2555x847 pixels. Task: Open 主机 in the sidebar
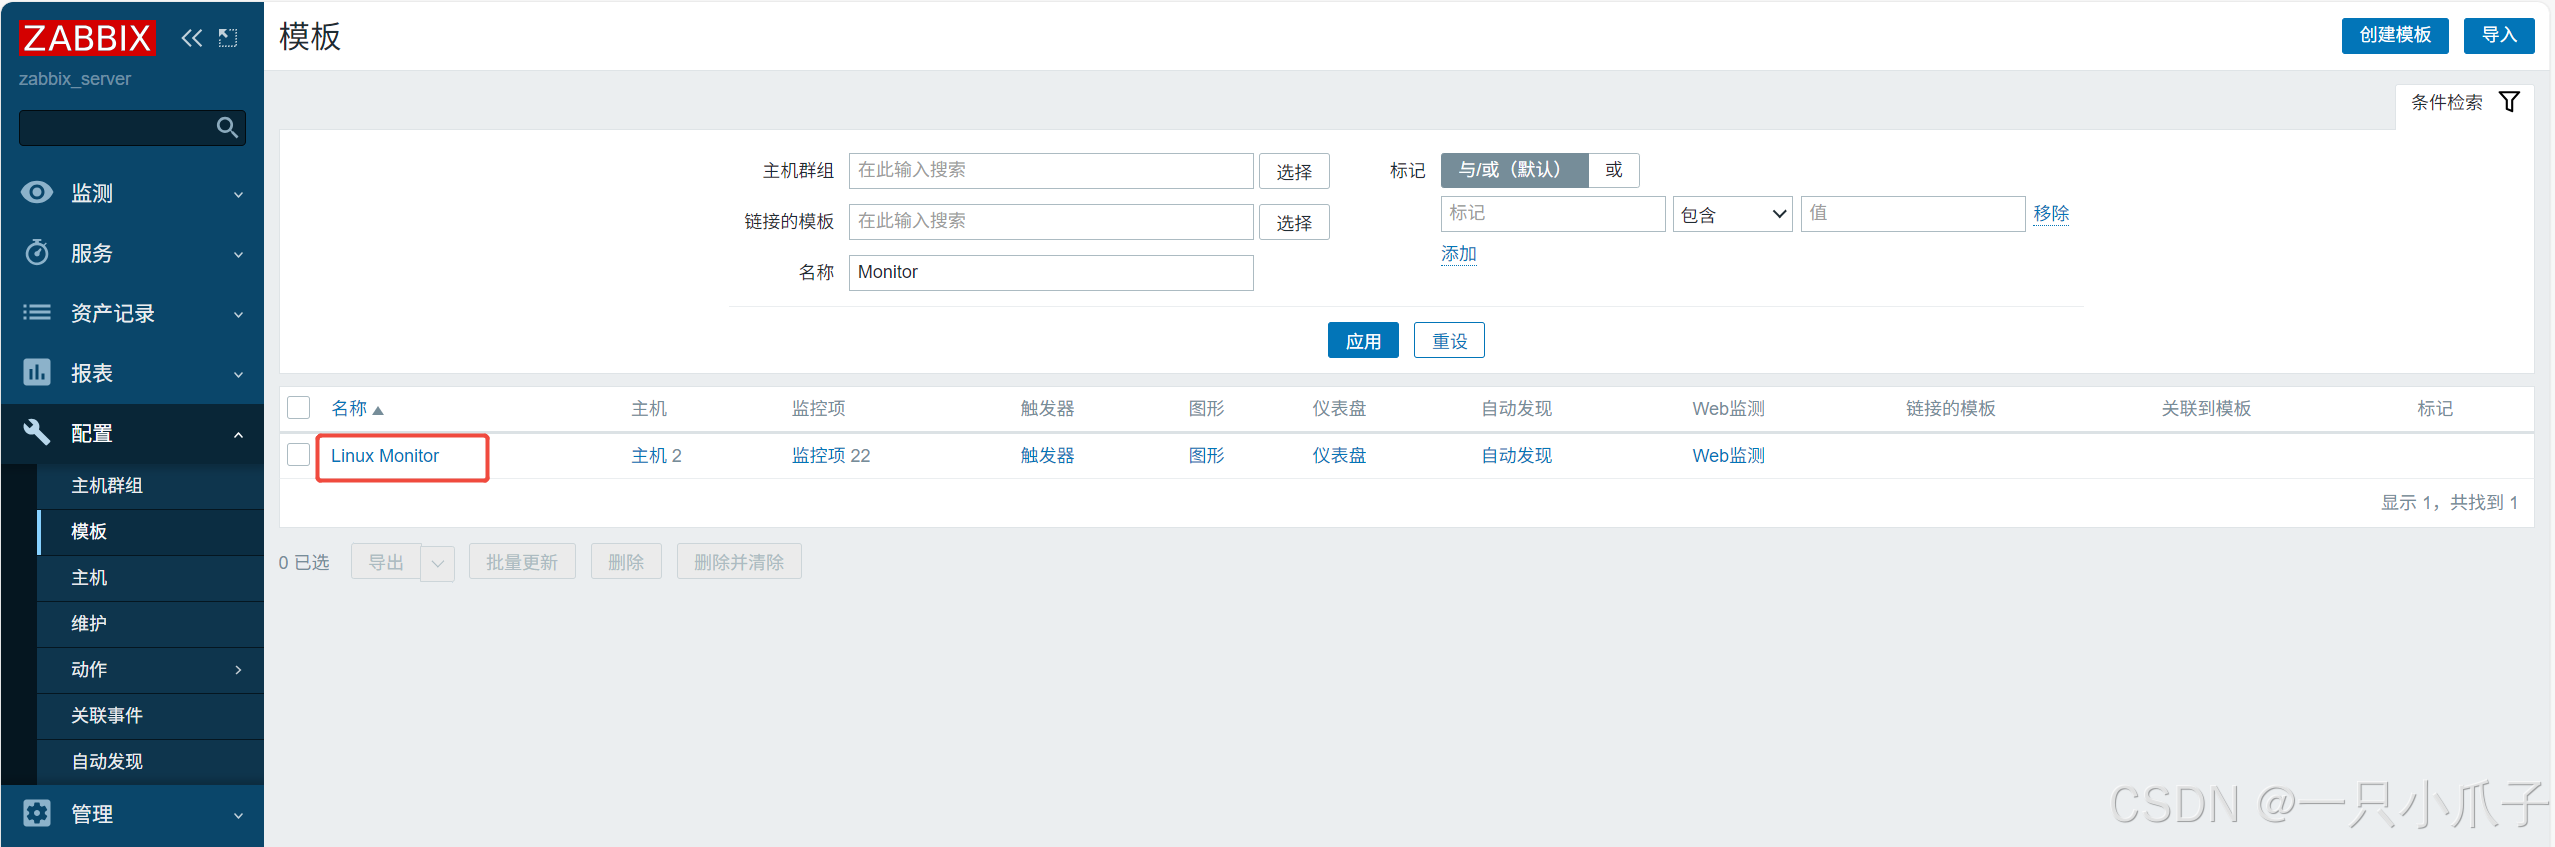89,577
